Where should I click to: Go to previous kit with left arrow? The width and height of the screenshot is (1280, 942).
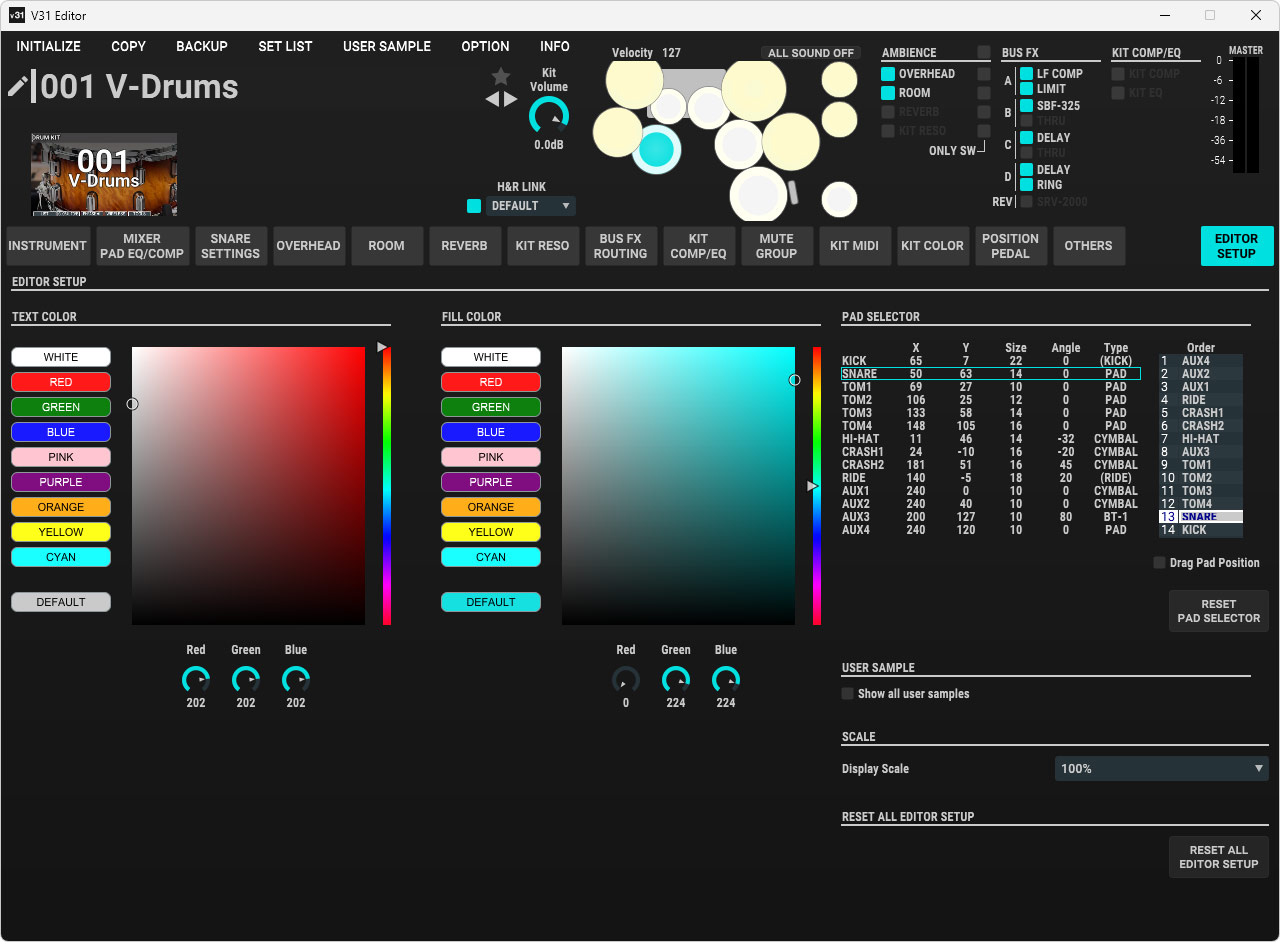pos(492,99)
